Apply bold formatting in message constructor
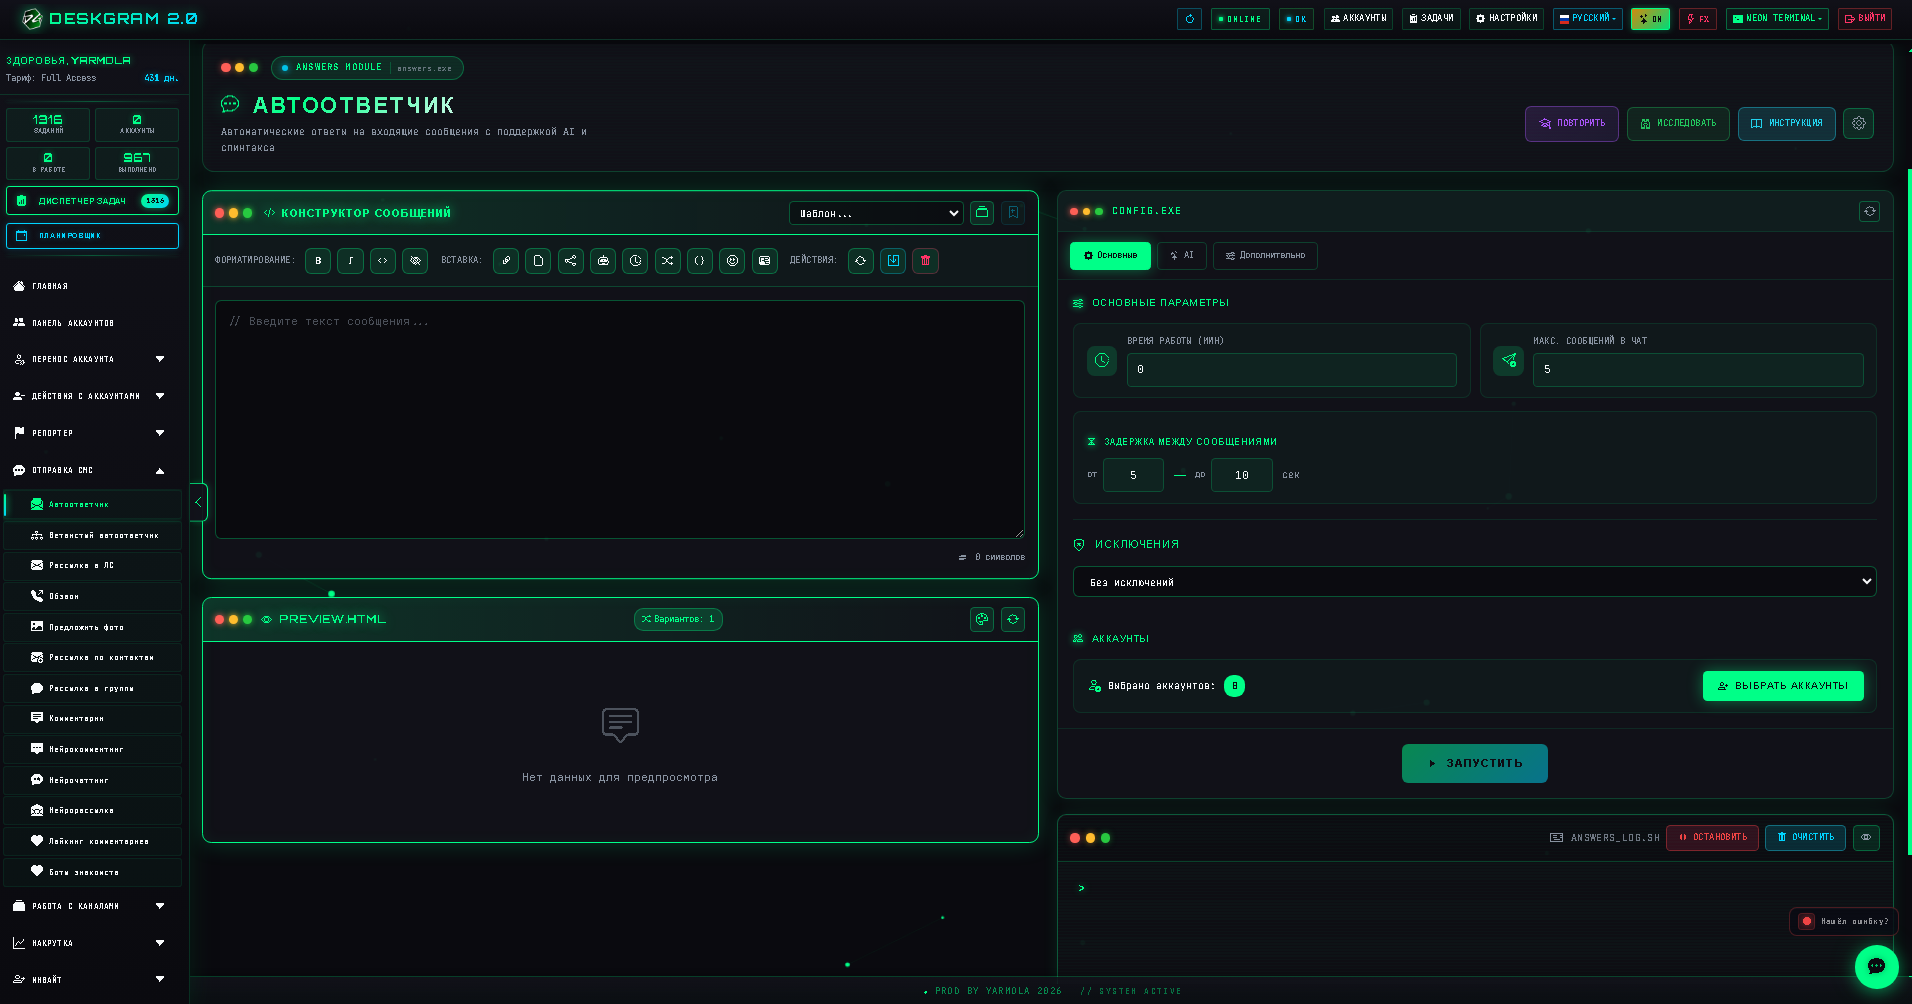 click(x=318, y=261)
